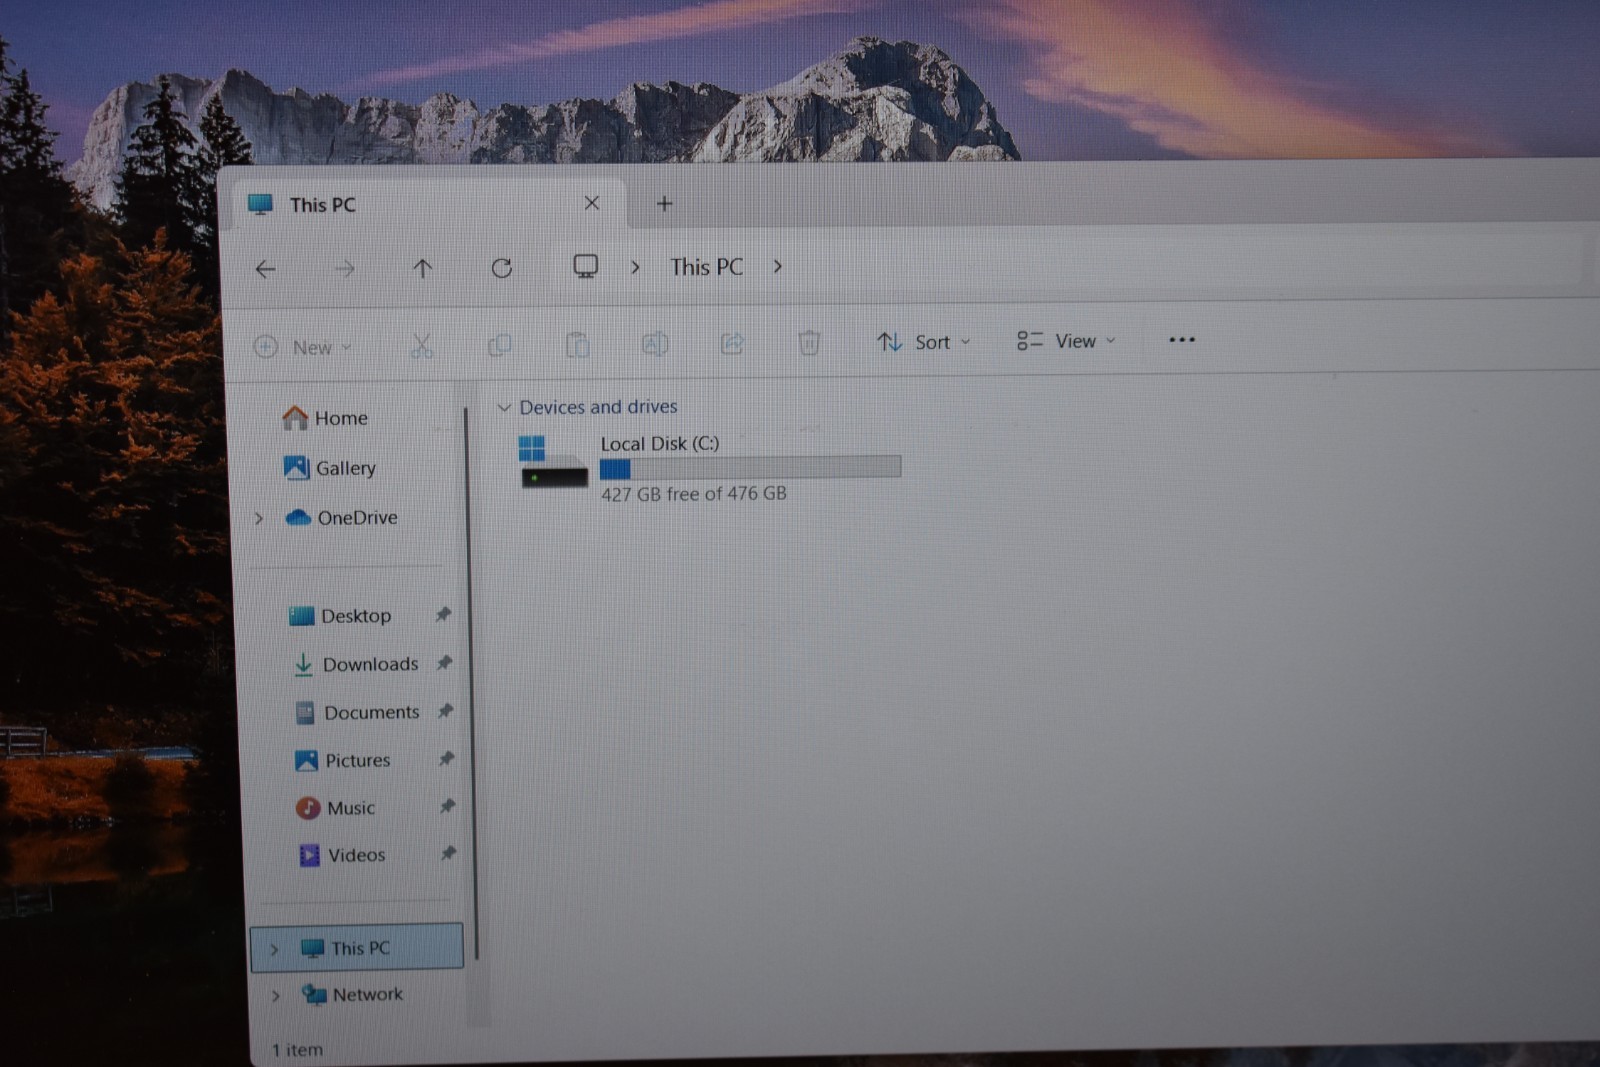
Task: Add a new tab with plus button
Action: [664, 204]
